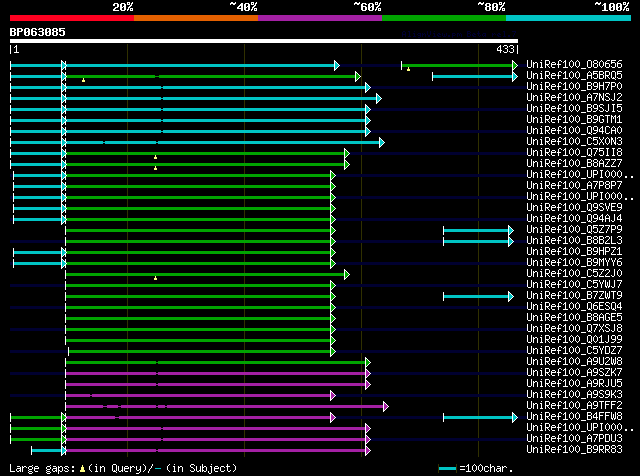Open the UniRef100_O80656 hit label
The height and width of the screenshot is (476, 640).
click(574, 64)
